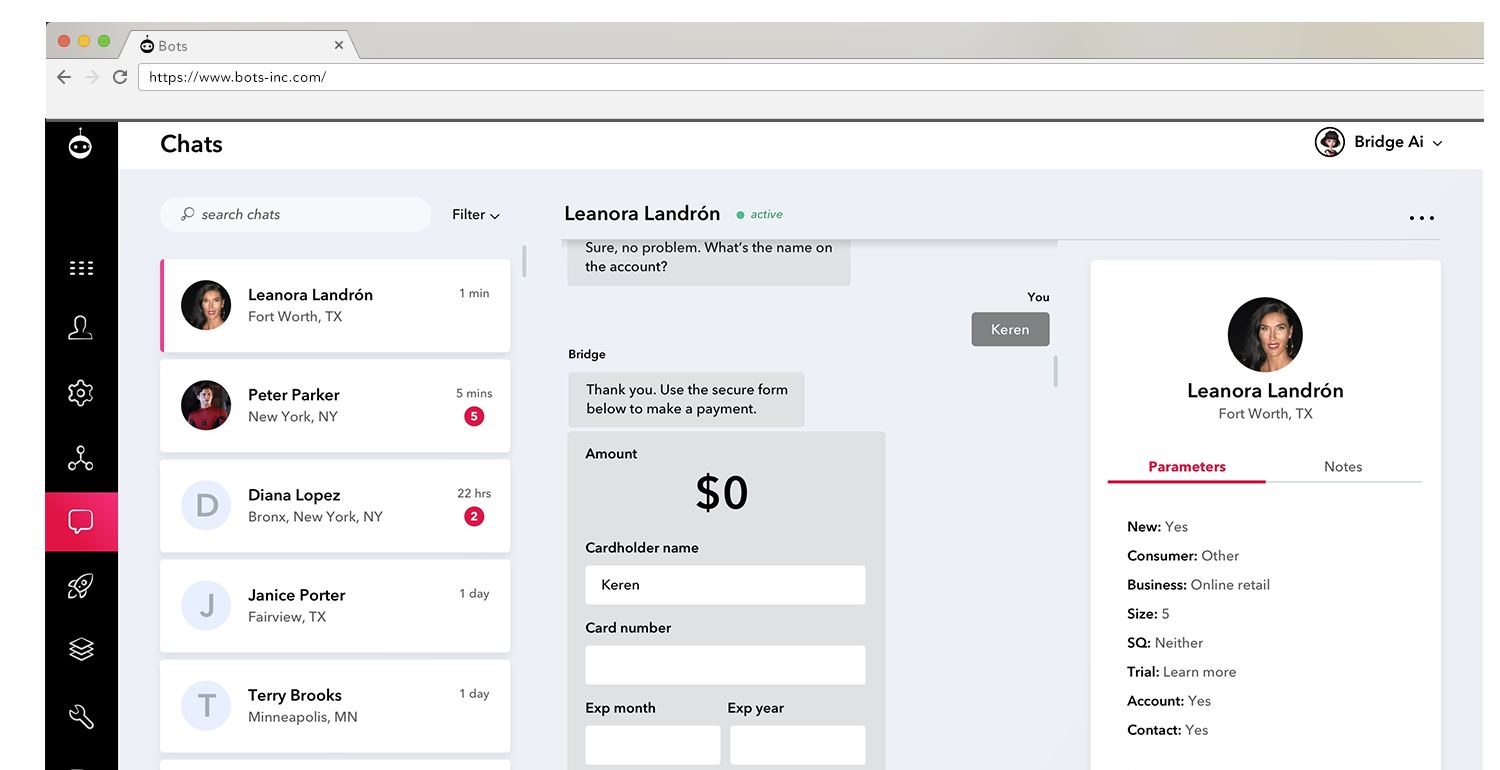Switch to the Notes tab

point(1343,466)
